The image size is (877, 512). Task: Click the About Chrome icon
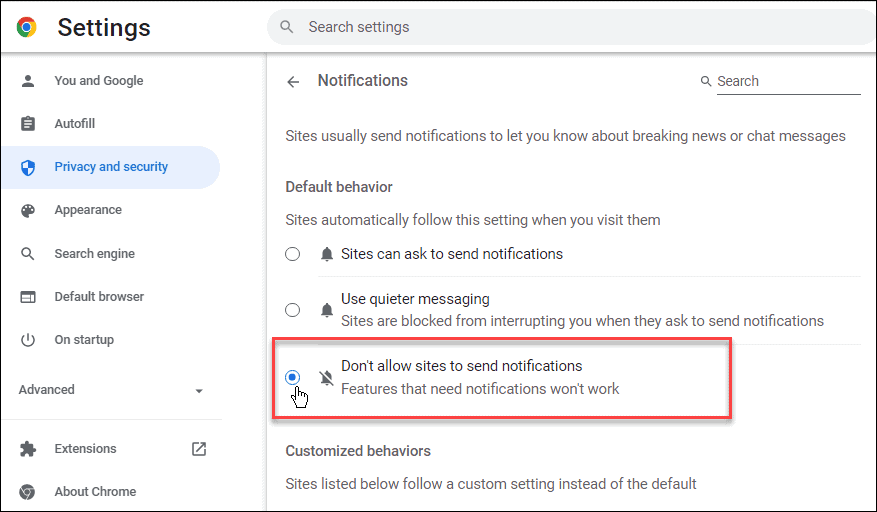click(x=27, y=492)
